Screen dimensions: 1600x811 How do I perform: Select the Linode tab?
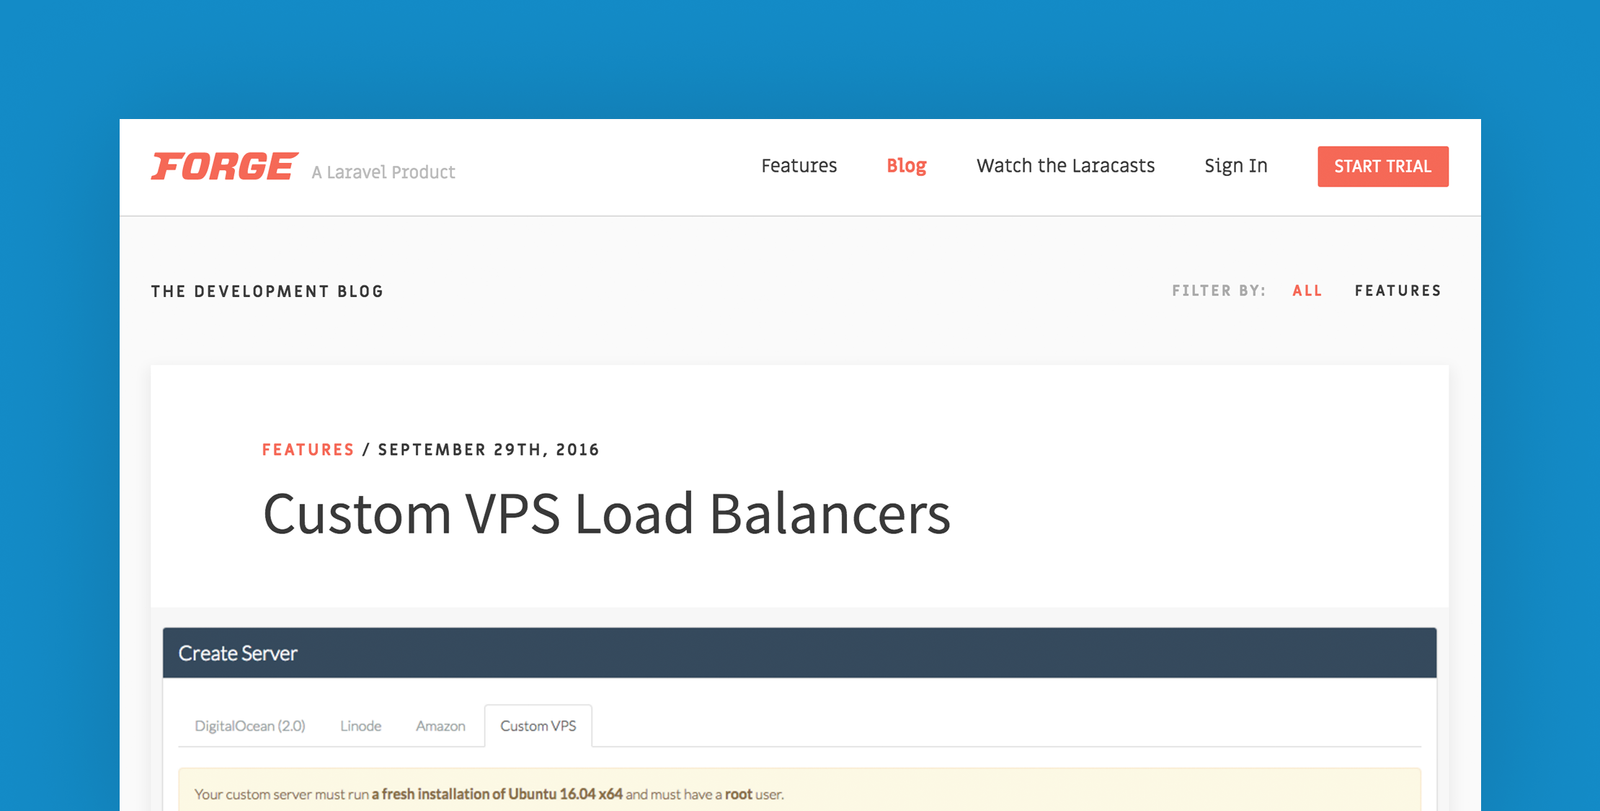[x=360, y=726]
